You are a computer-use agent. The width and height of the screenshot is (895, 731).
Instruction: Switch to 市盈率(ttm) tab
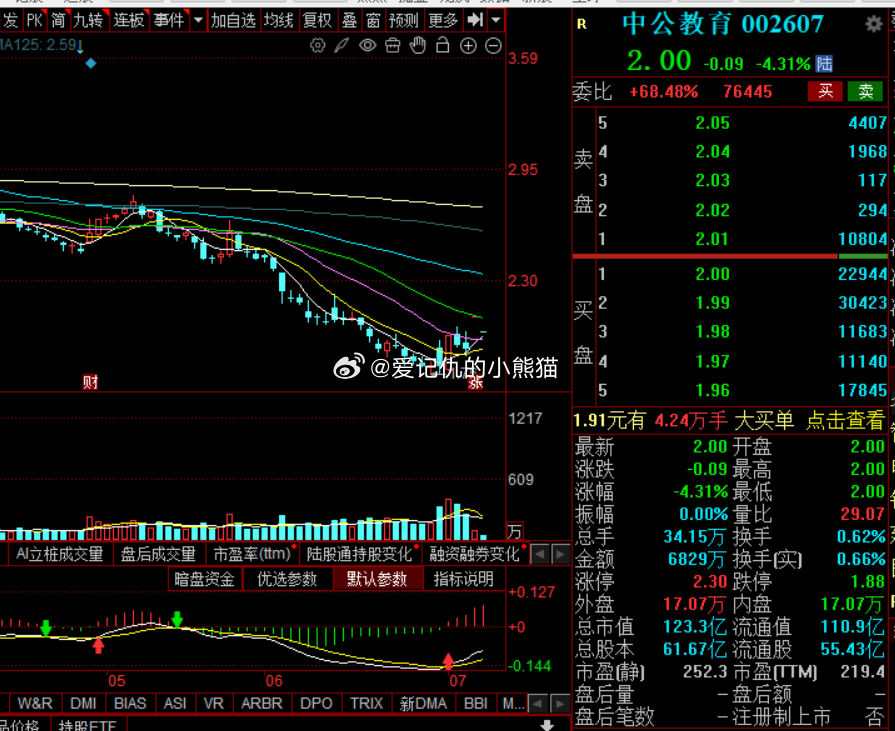pyautogui.click(x=252, y=554)
